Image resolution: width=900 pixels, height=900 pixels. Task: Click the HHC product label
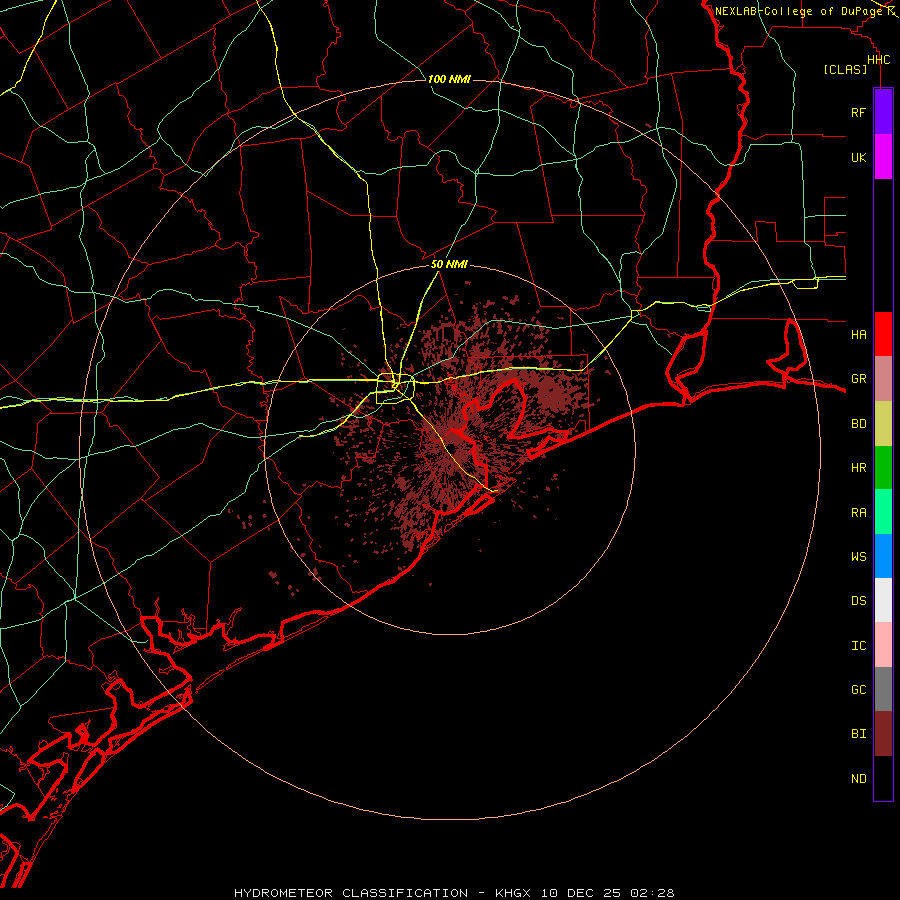(878, 60)
